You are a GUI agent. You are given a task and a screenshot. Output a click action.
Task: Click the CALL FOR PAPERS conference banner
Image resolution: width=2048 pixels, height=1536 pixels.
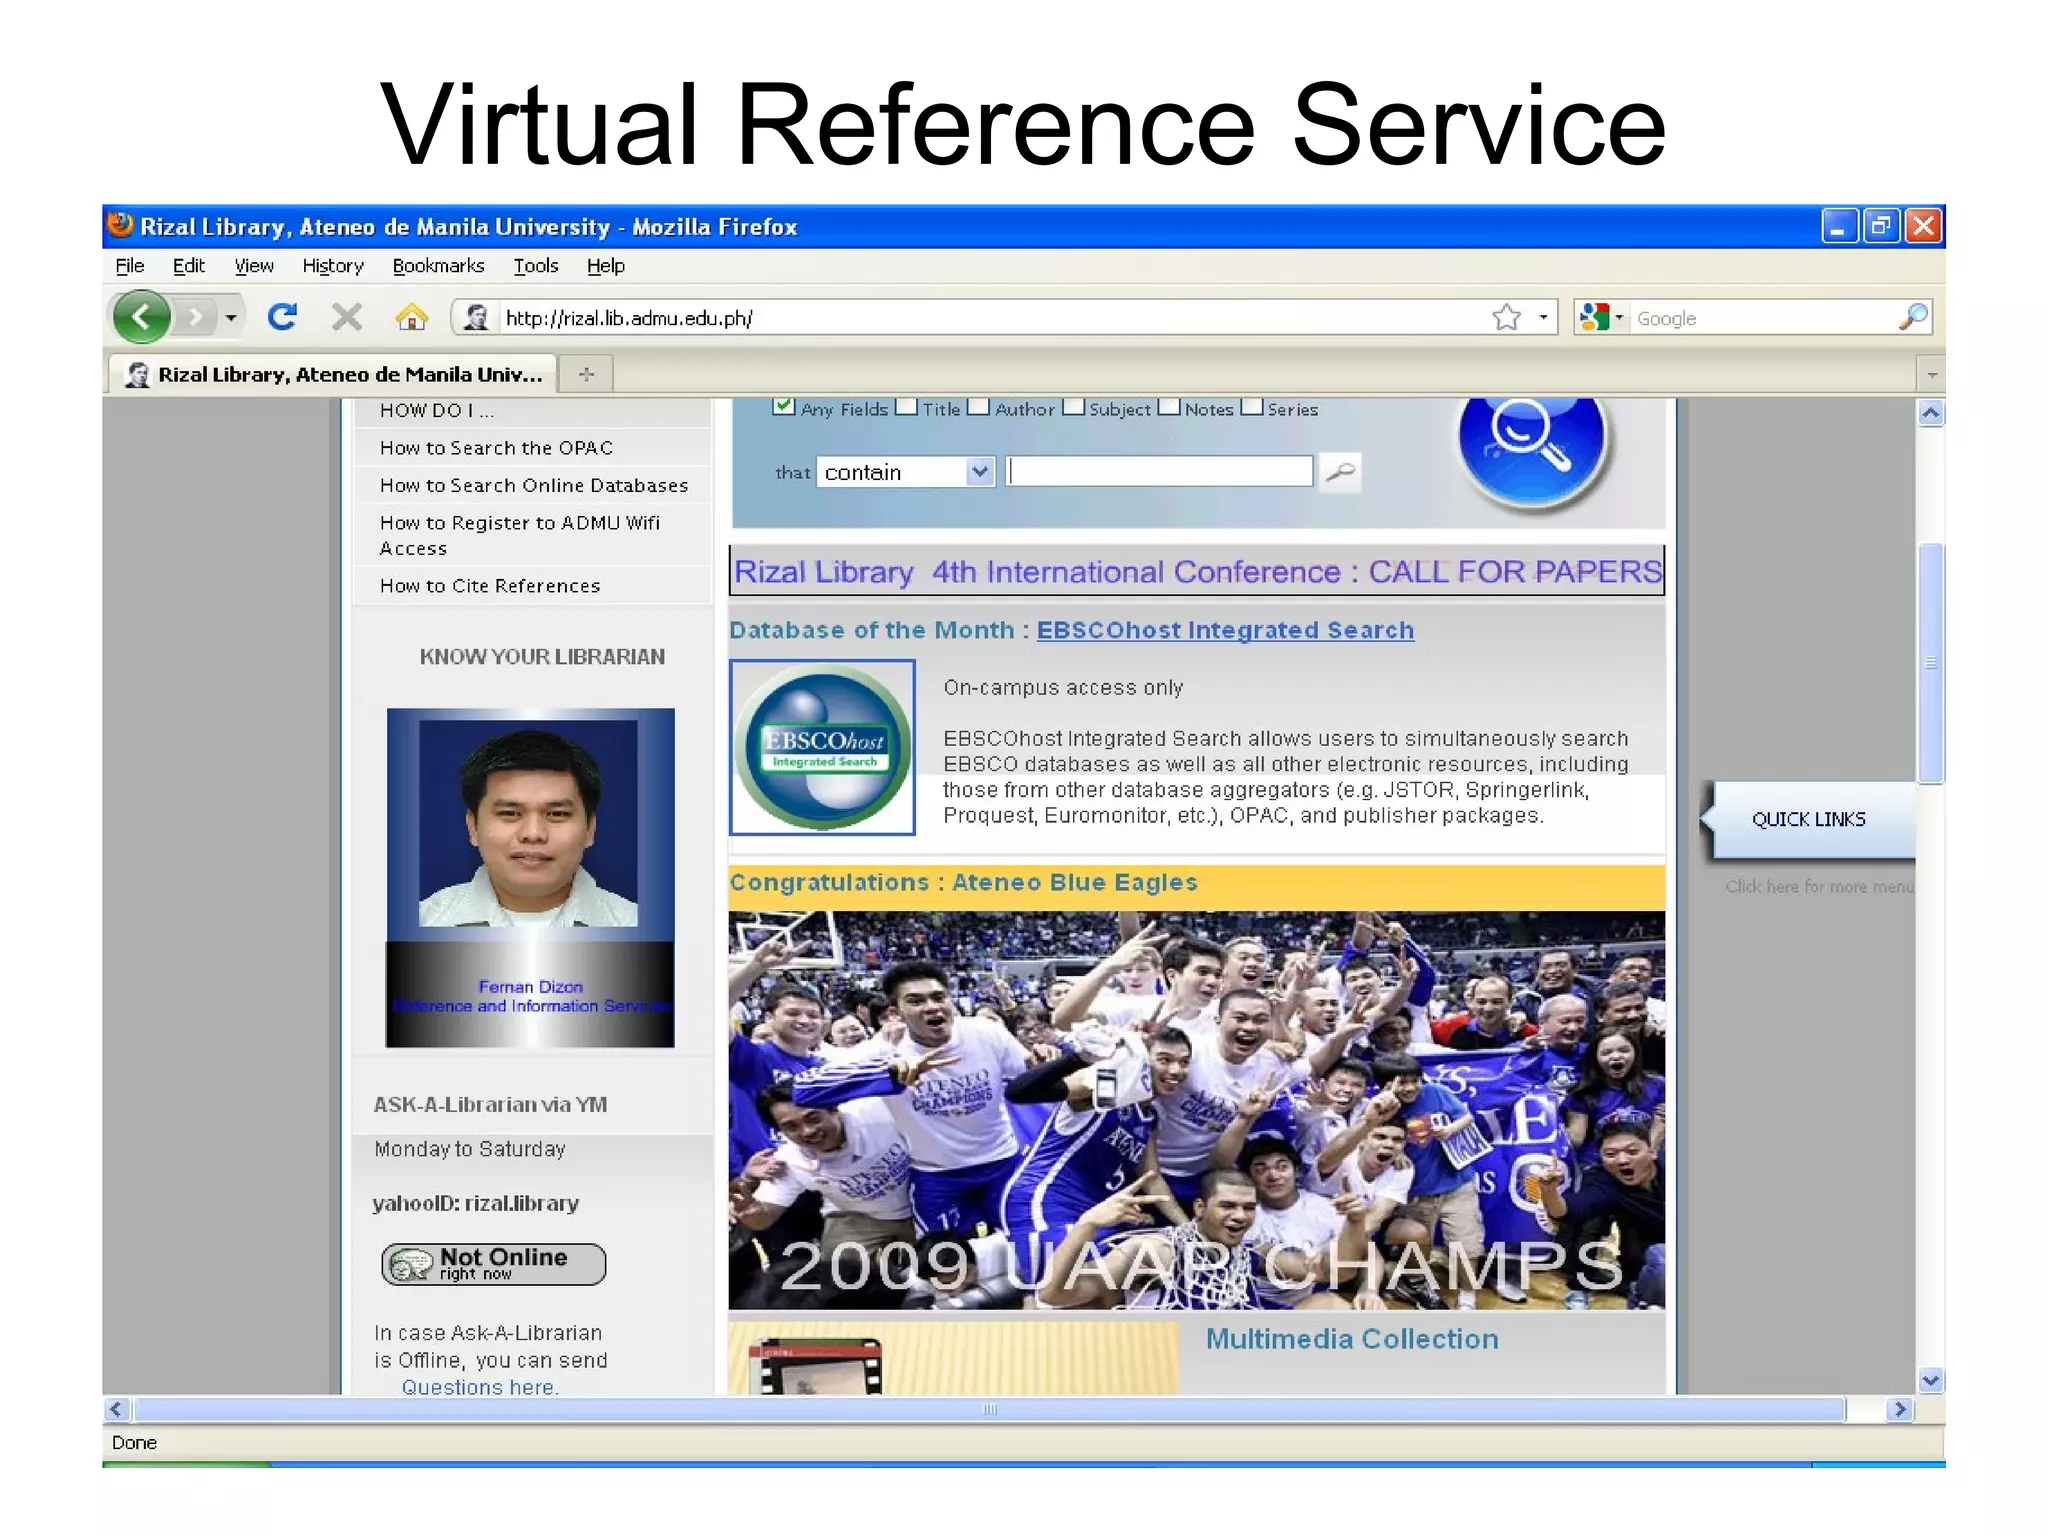pos(1197,571)
